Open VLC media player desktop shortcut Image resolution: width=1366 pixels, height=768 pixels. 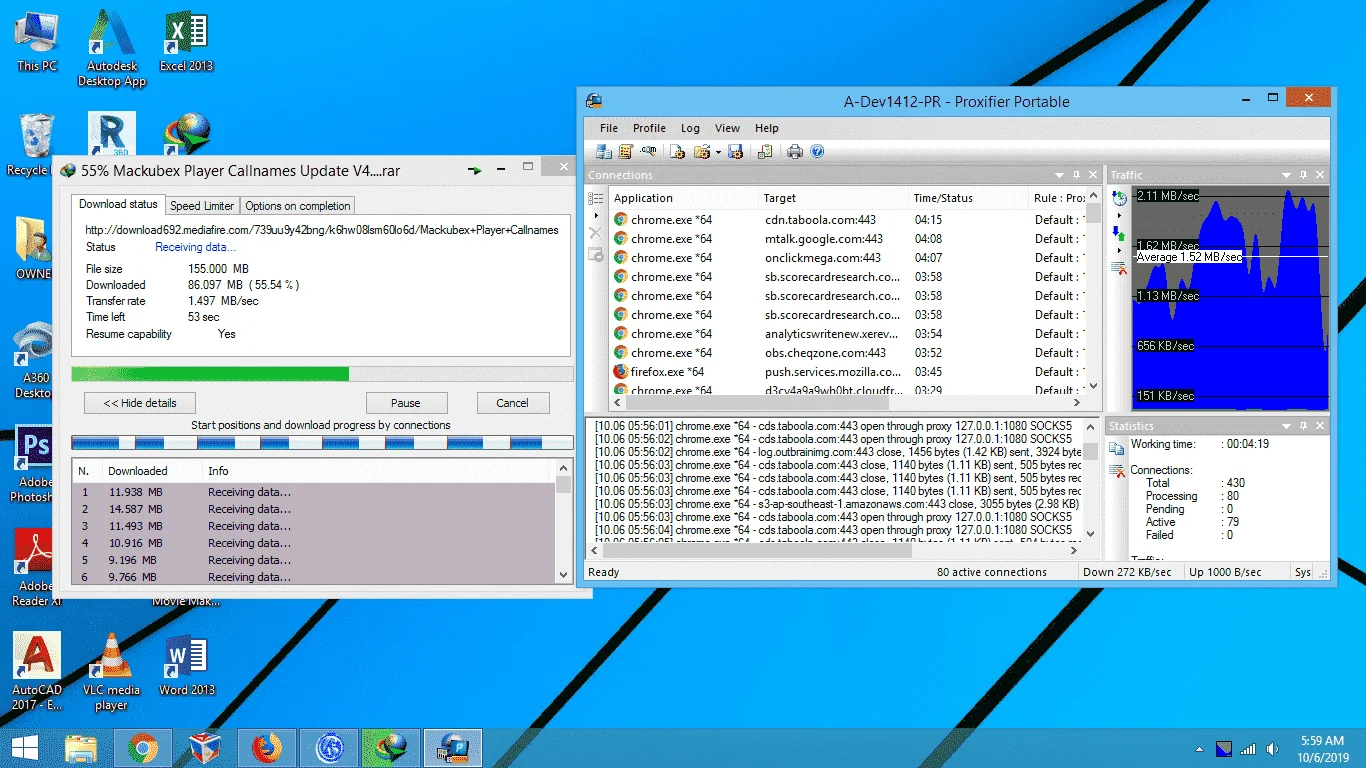point(111,670)
